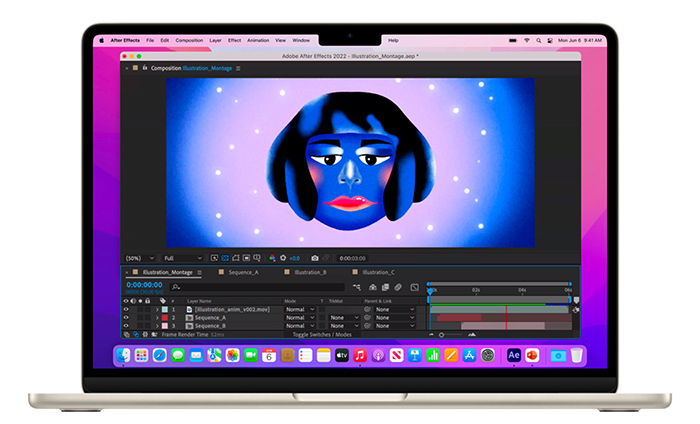This screenshot has width=700, height=424.
Task: Toggle transparency grid in viewer toolbar
Action: click(x=225, y=258)
